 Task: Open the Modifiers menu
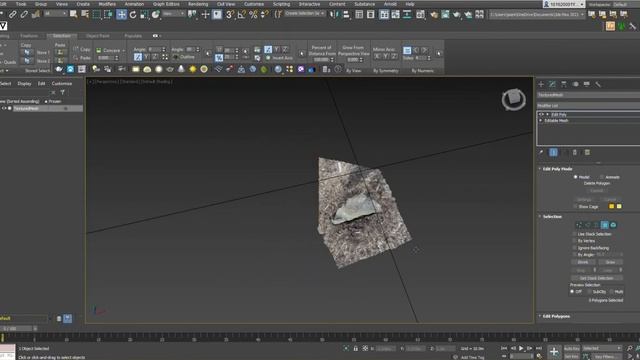pos(107,4)
